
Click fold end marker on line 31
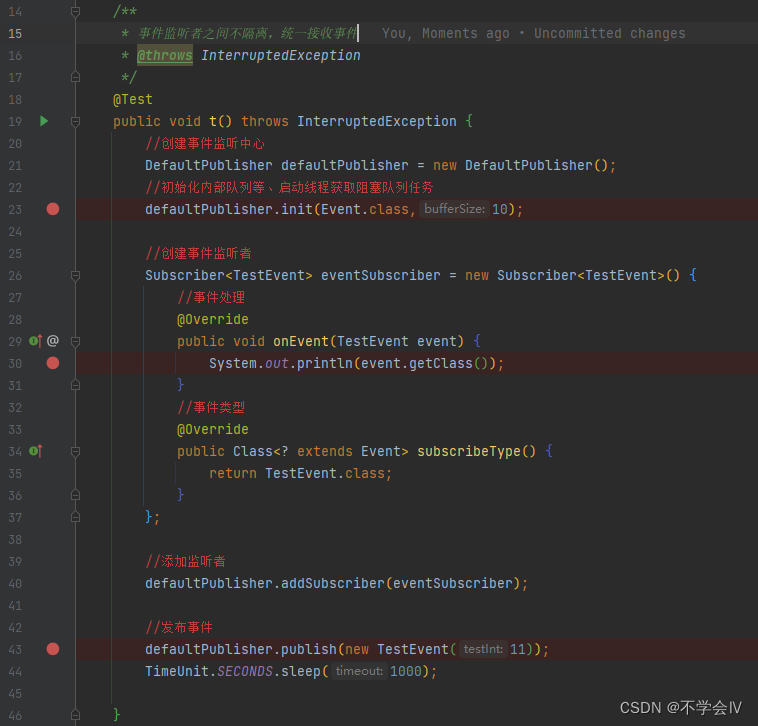[x=75, y=385]
